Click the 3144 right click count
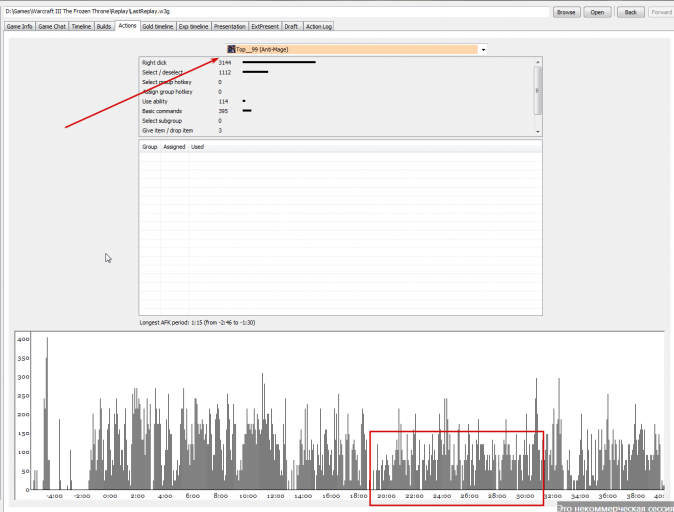 coord(224,62)
